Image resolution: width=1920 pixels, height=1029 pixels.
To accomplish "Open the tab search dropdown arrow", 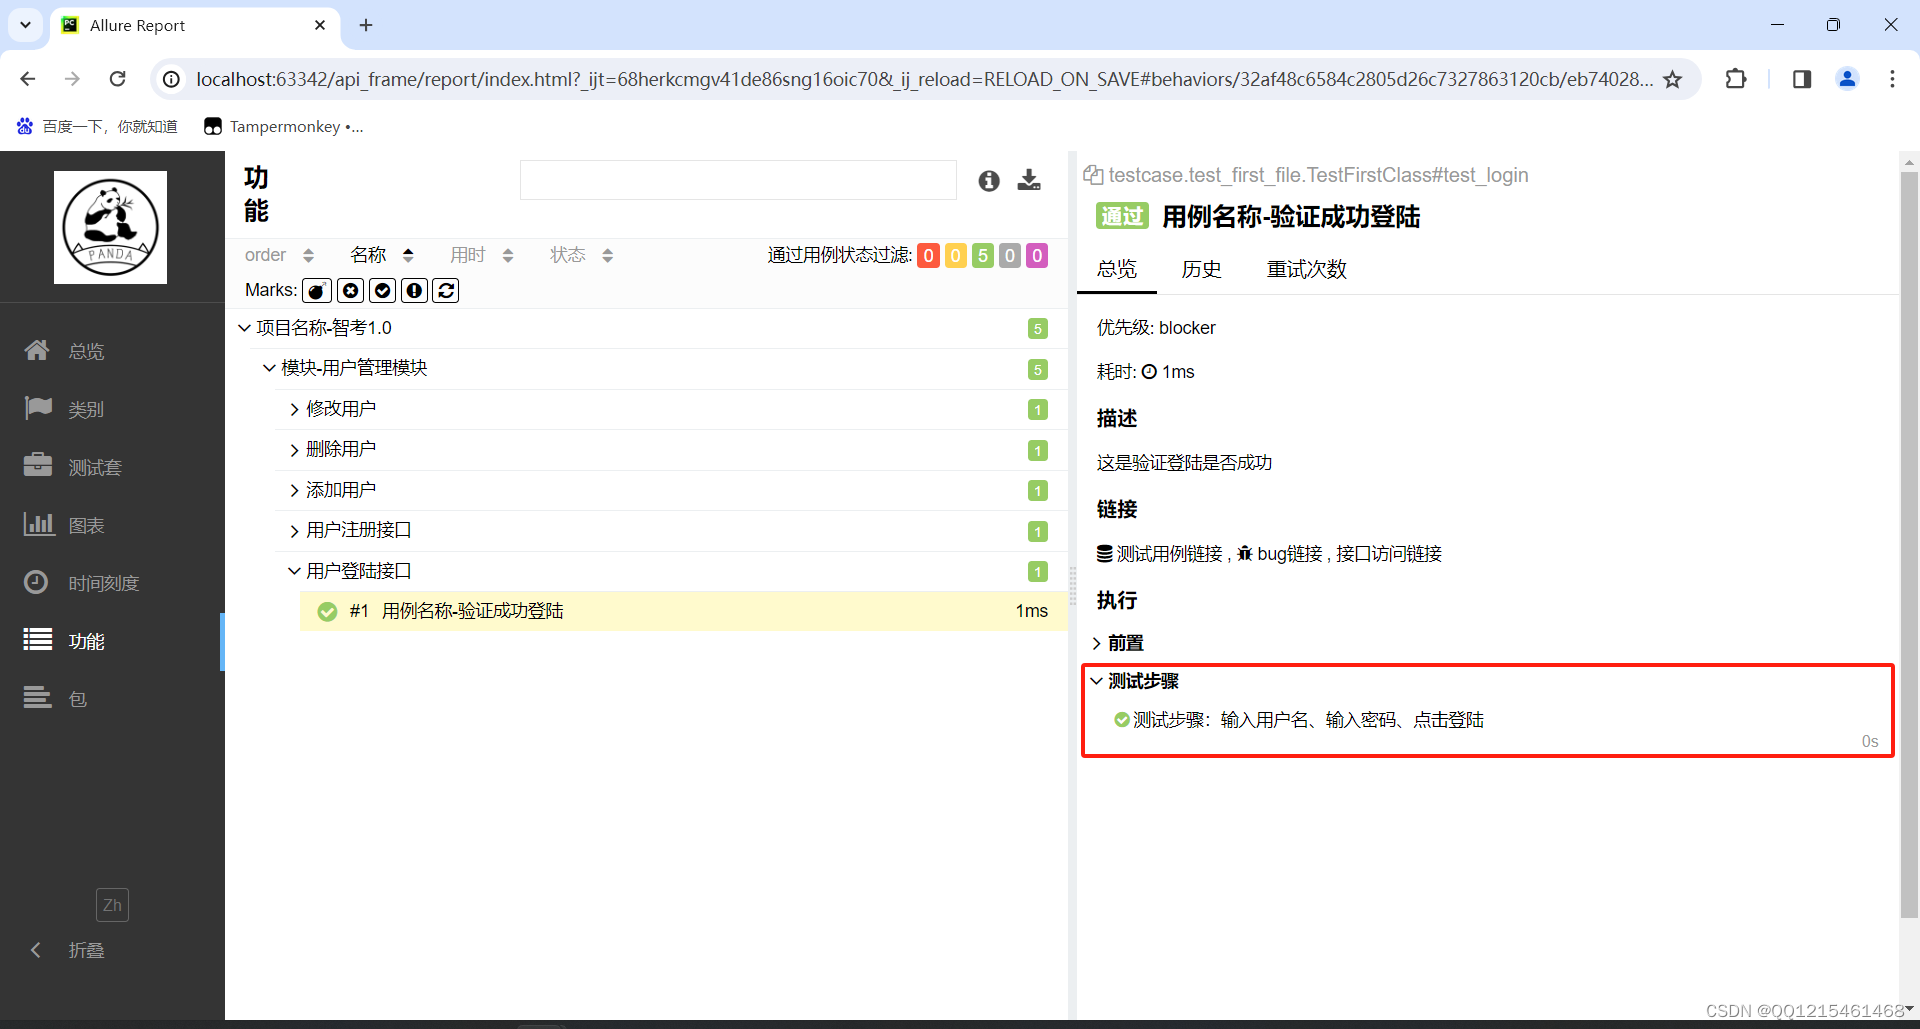I will tap(25, 25).
